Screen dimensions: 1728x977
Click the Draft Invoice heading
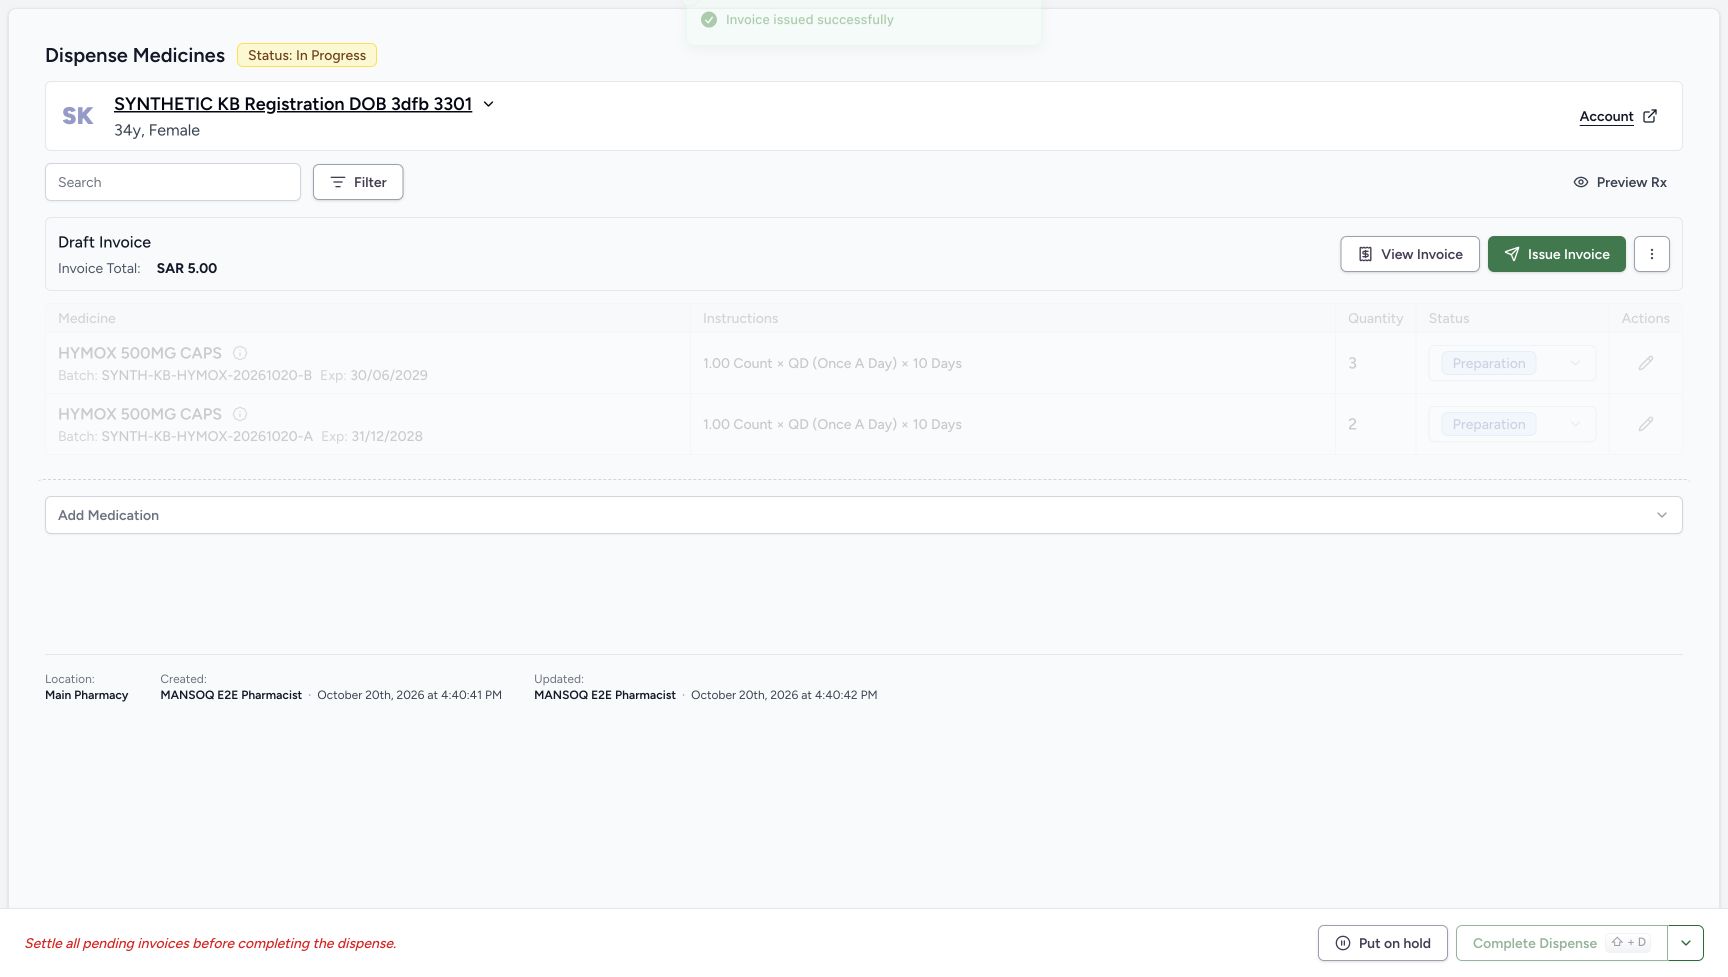[104, 242]
